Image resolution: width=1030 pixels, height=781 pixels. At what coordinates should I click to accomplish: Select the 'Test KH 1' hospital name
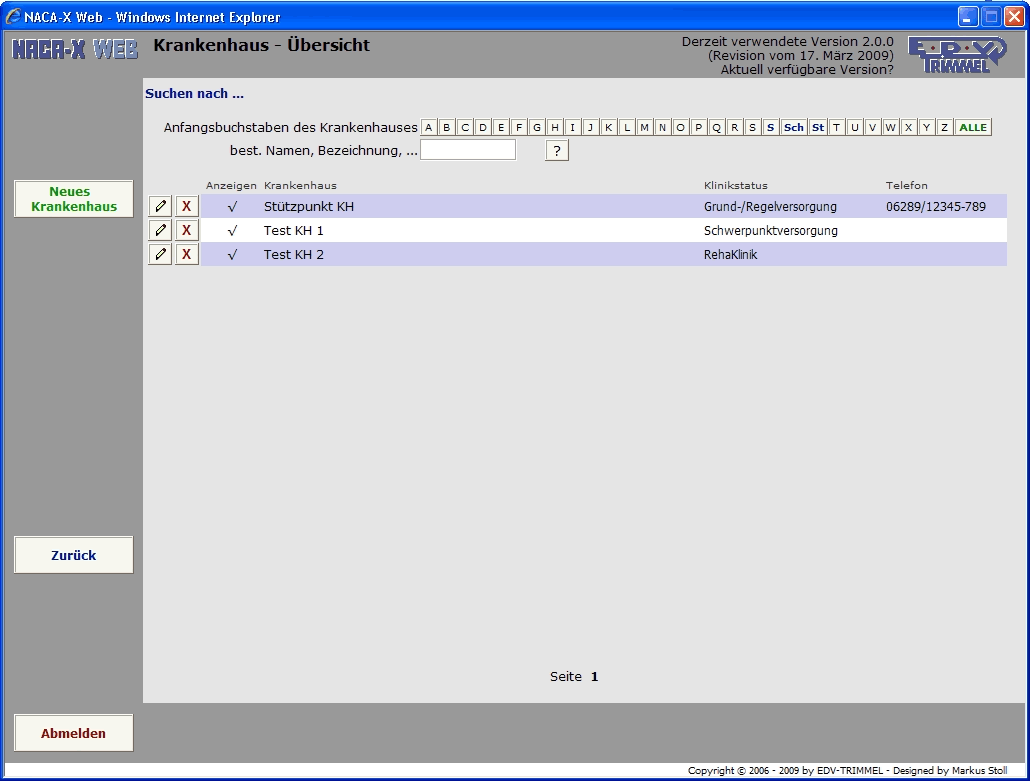(x=294, y=231)
